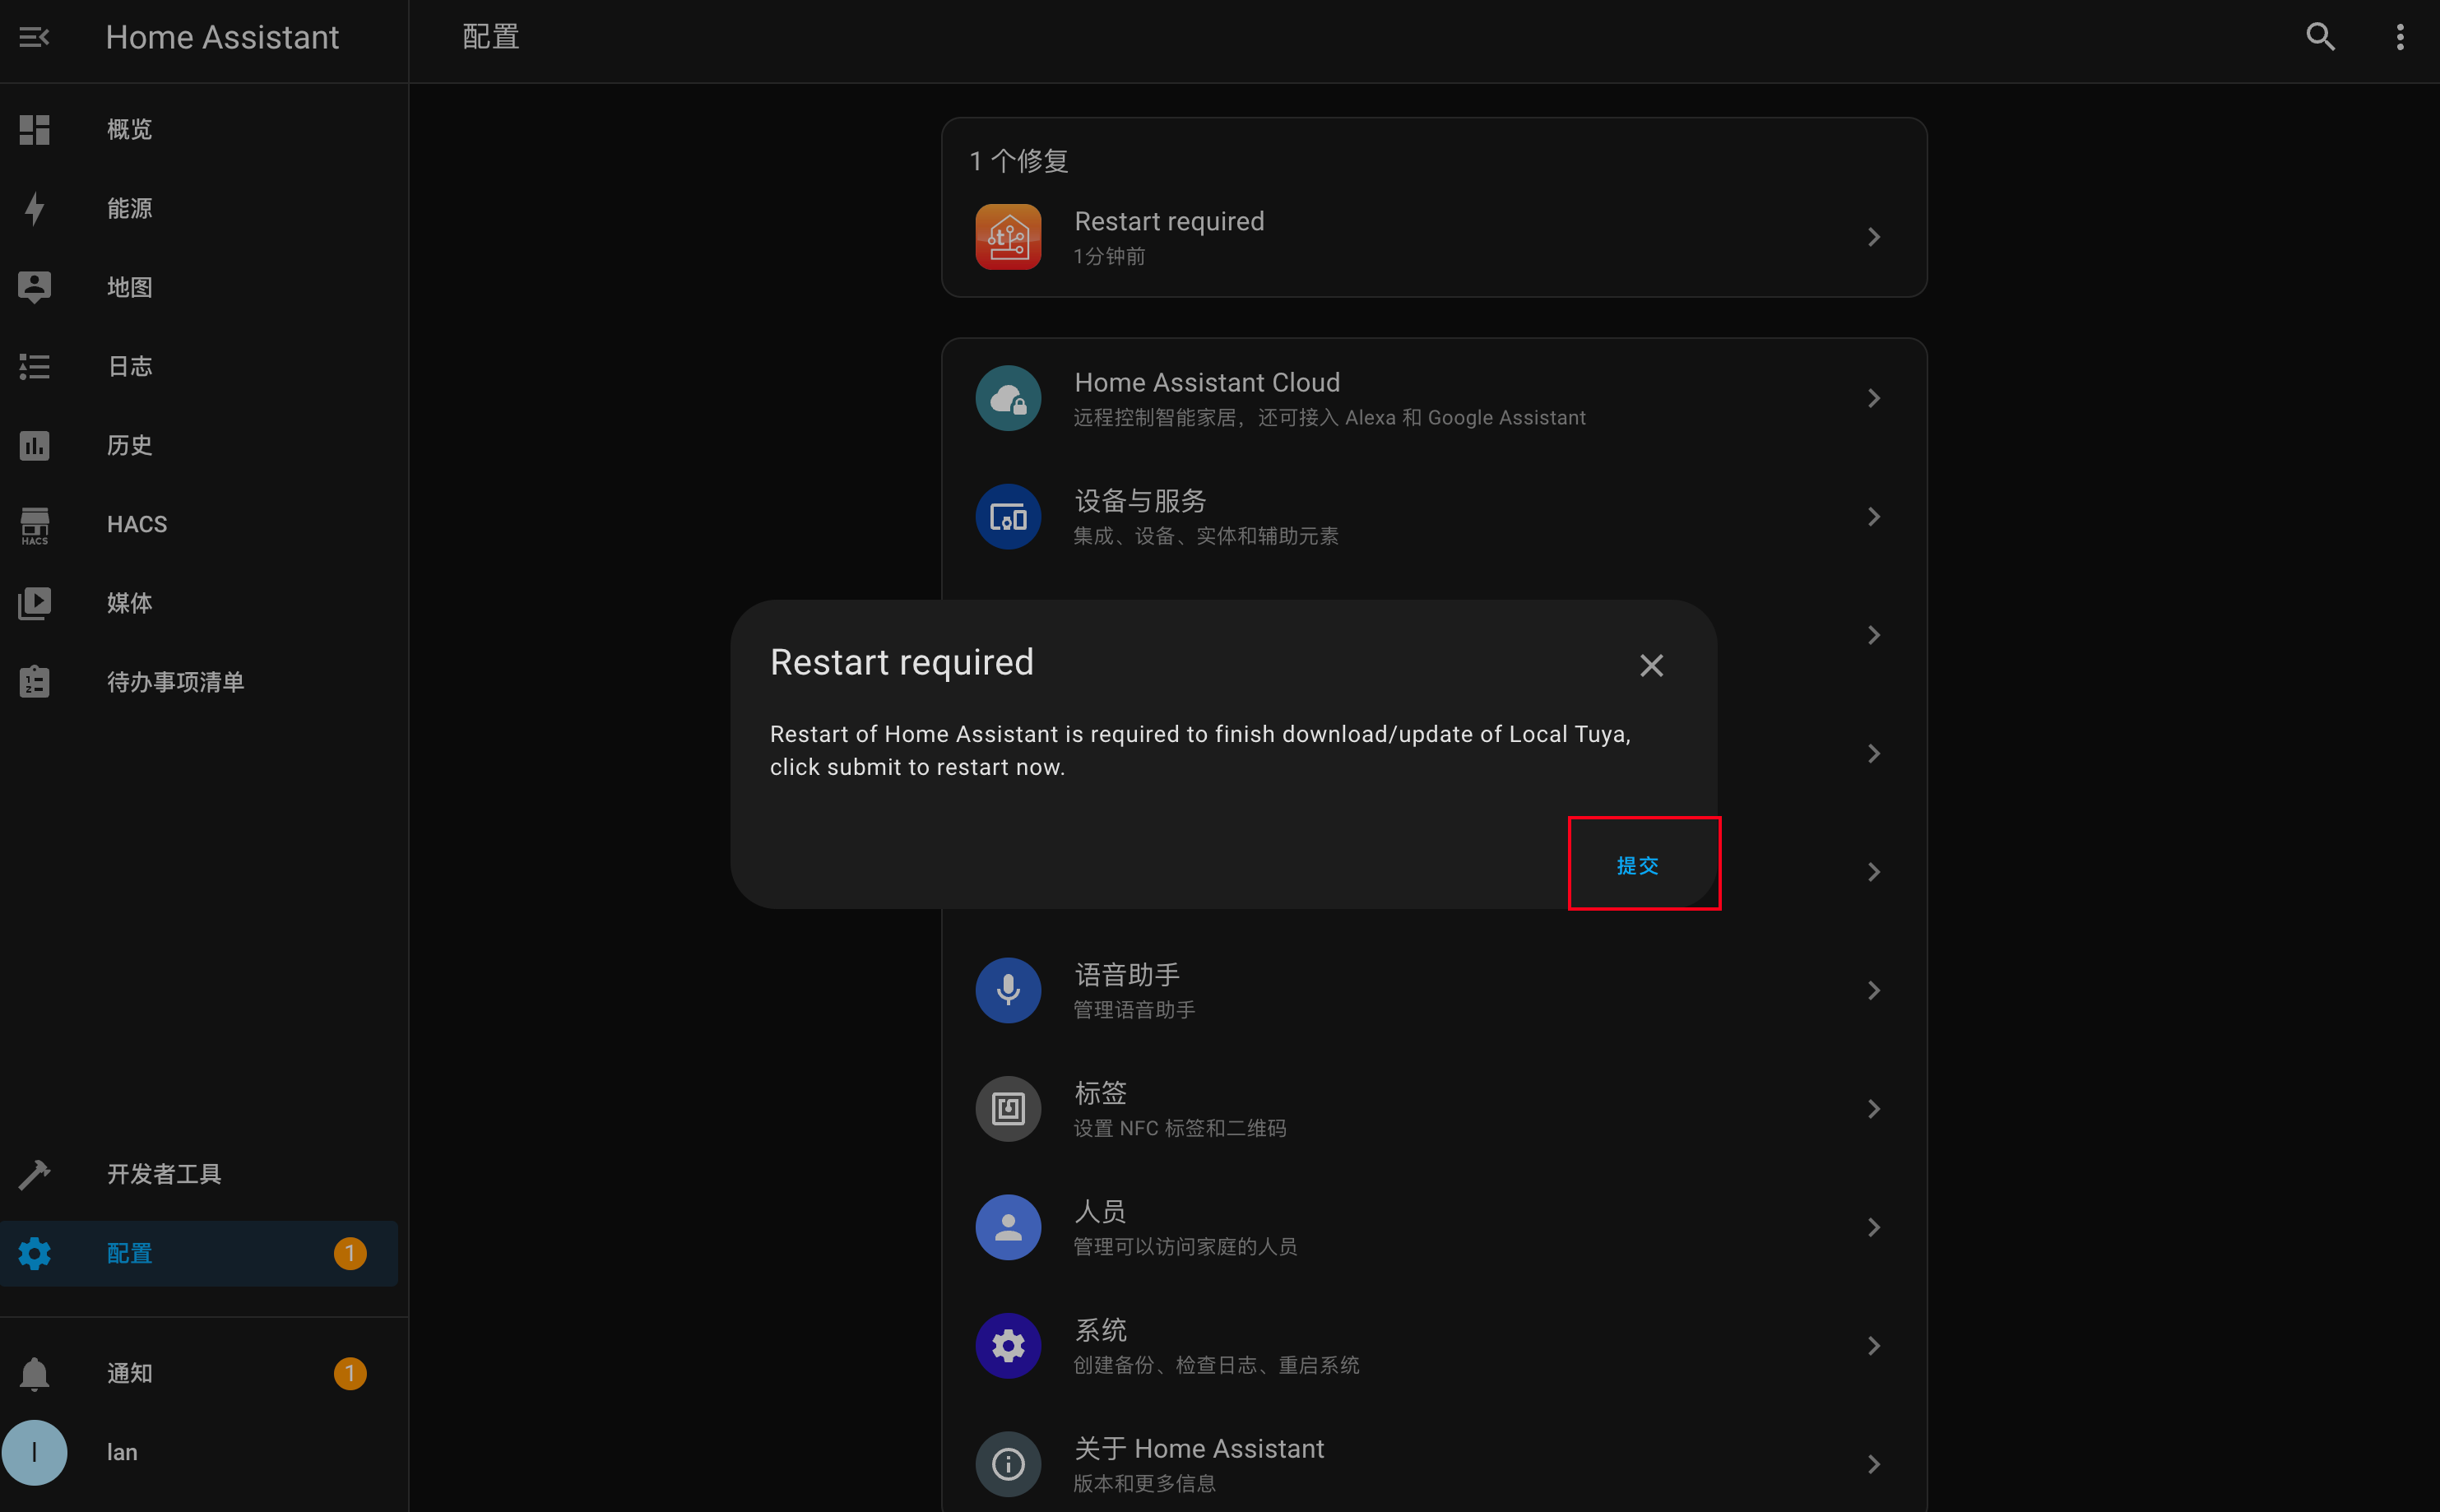Open the three-dot overflow menu
This screenshot has height=1512, width=2440.
(x=2400, y=37)
